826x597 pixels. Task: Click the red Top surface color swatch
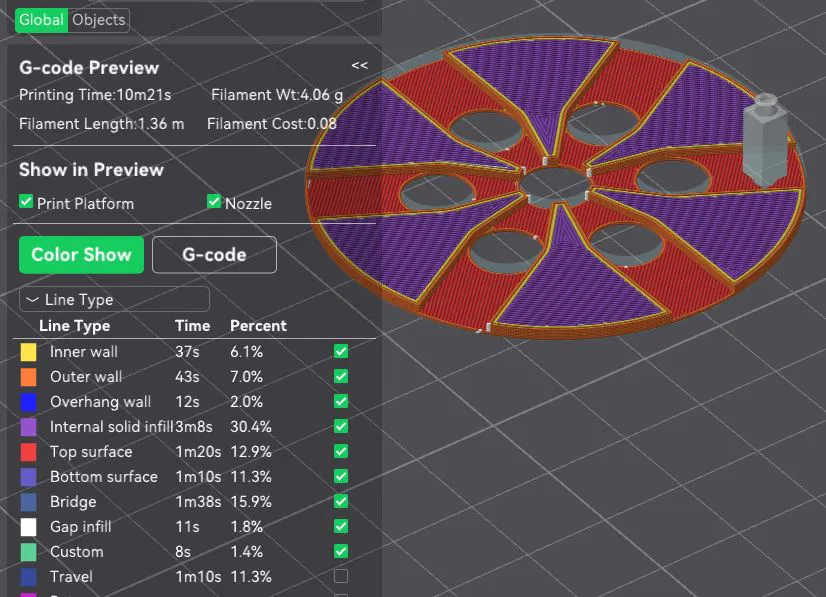[x=28, y=452]
